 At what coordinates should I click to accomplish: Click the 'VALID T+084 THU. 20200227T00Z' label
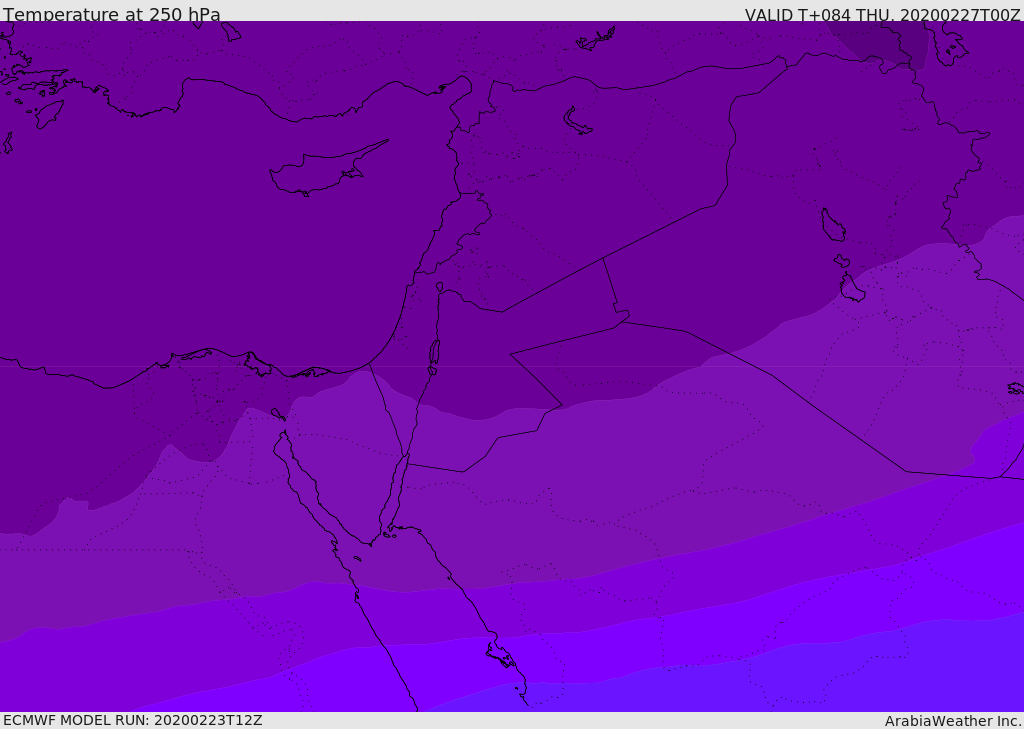[882, 14]
